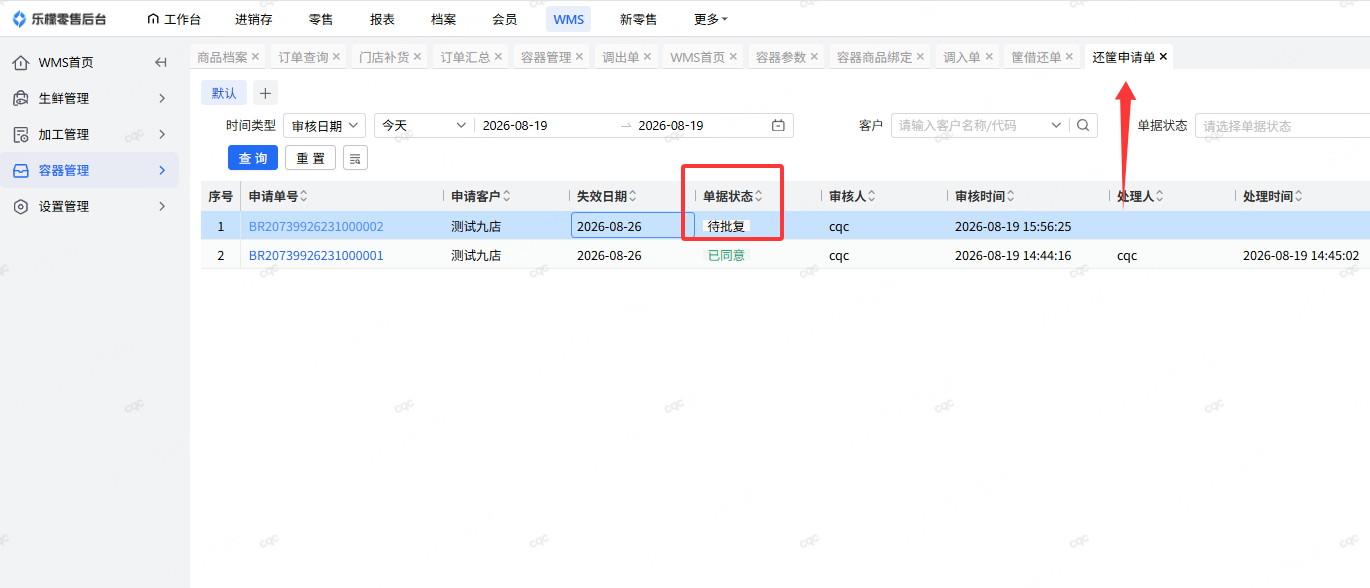Close the 筐借还单 tab
Screen dimensions: 1370x588
point(1069,57)
